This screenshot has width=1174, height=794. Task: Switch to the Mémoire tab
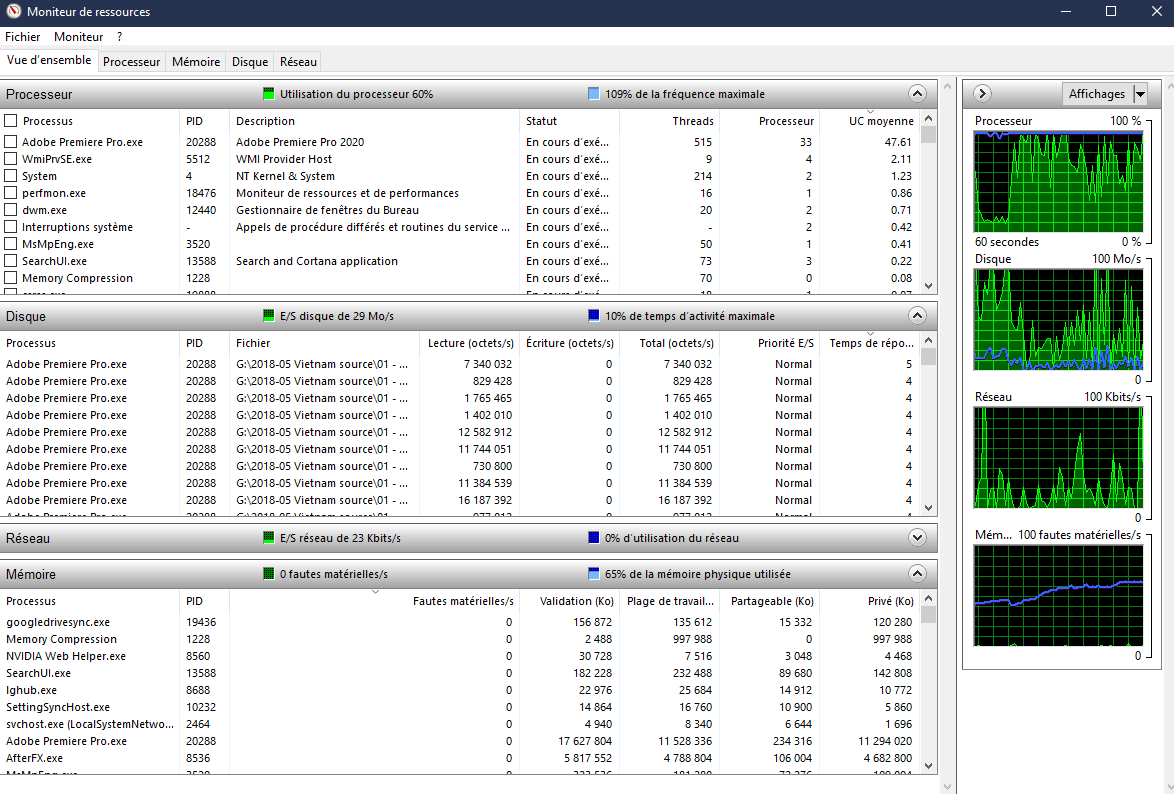coord(196,62)
